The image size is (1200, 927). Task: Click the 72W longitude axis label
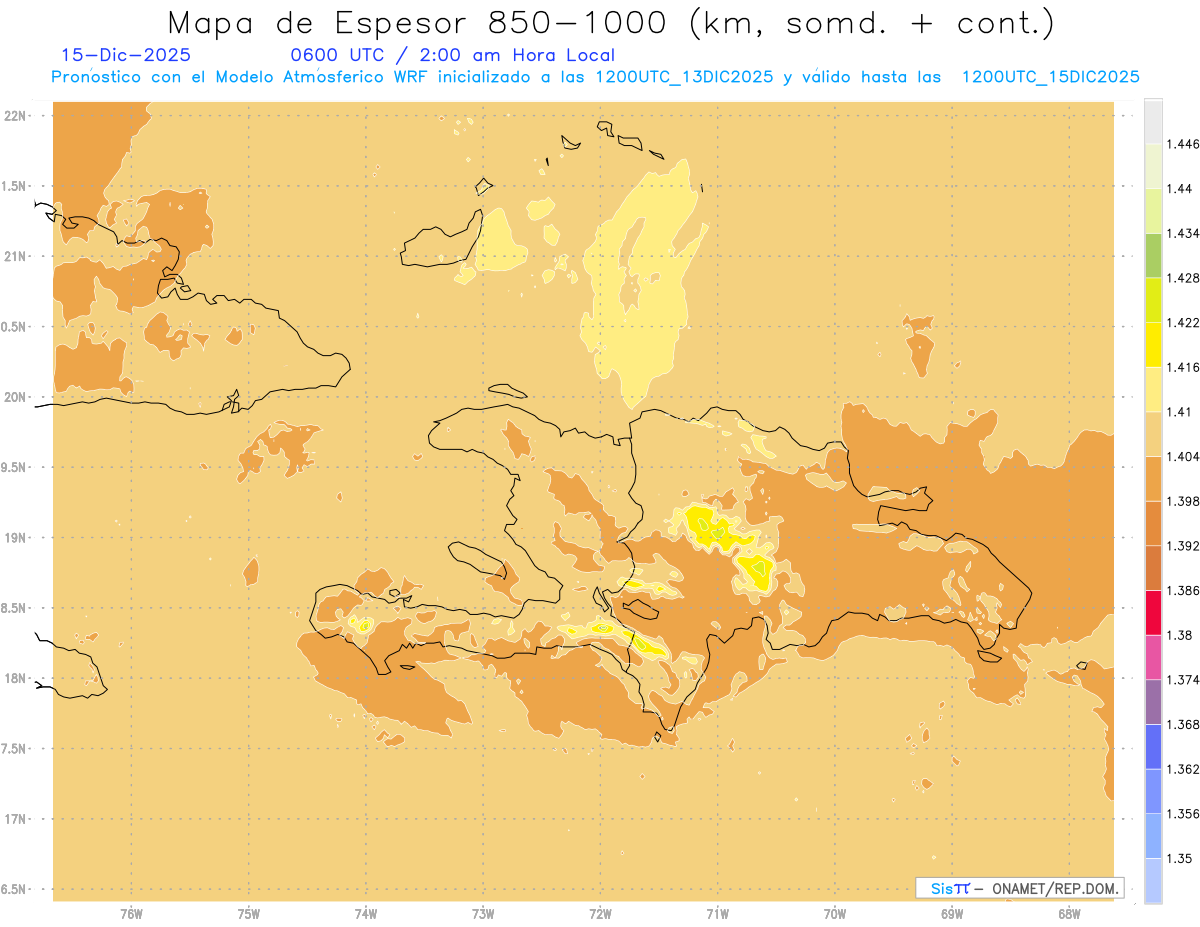pos(600,914)
